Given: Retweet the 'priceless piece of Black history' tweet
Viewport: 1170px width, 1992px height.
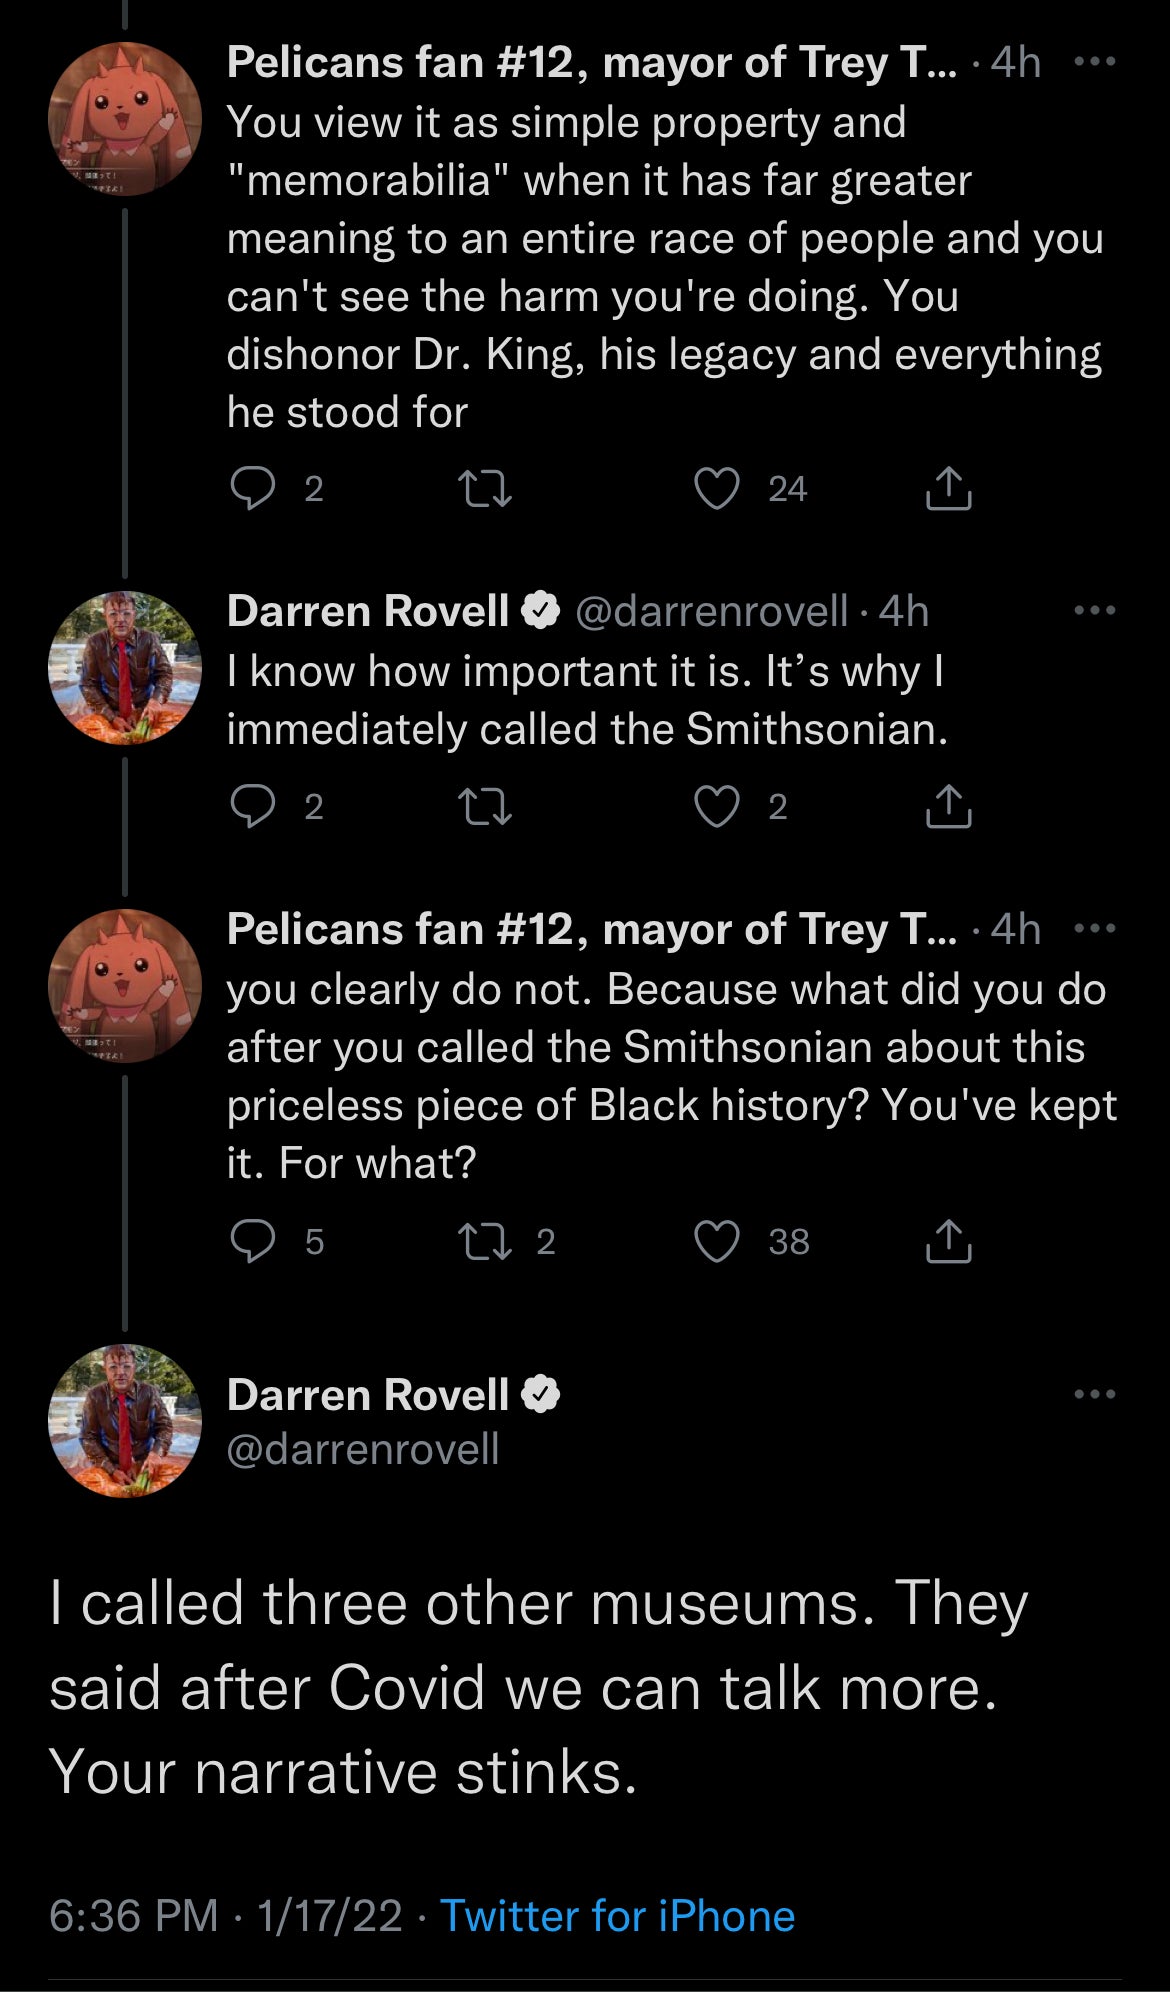Looking at the screenshot, I should [484, 1242].
